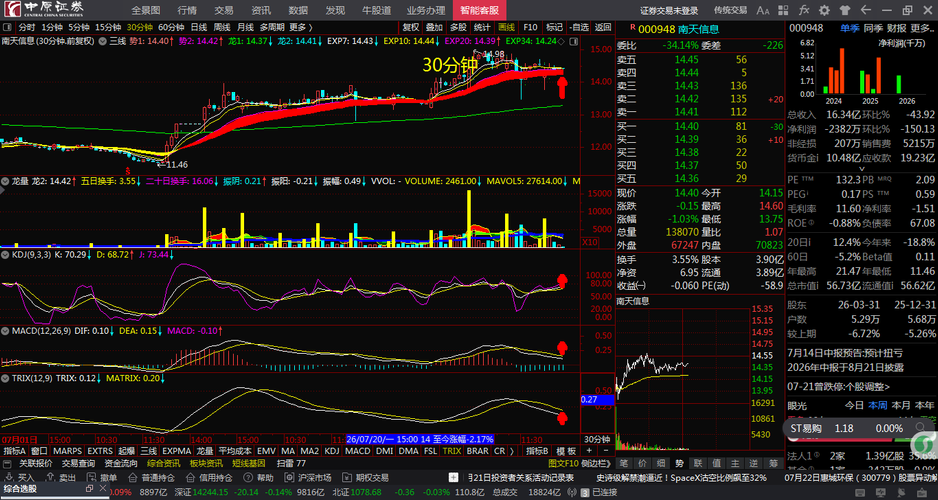
Task: Switch to the 日线 daily period tab
Action: point(199,27)
